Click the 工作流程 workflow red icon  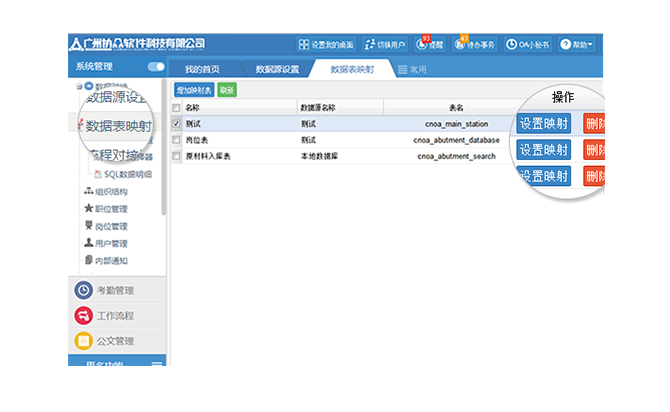(84, 315)
